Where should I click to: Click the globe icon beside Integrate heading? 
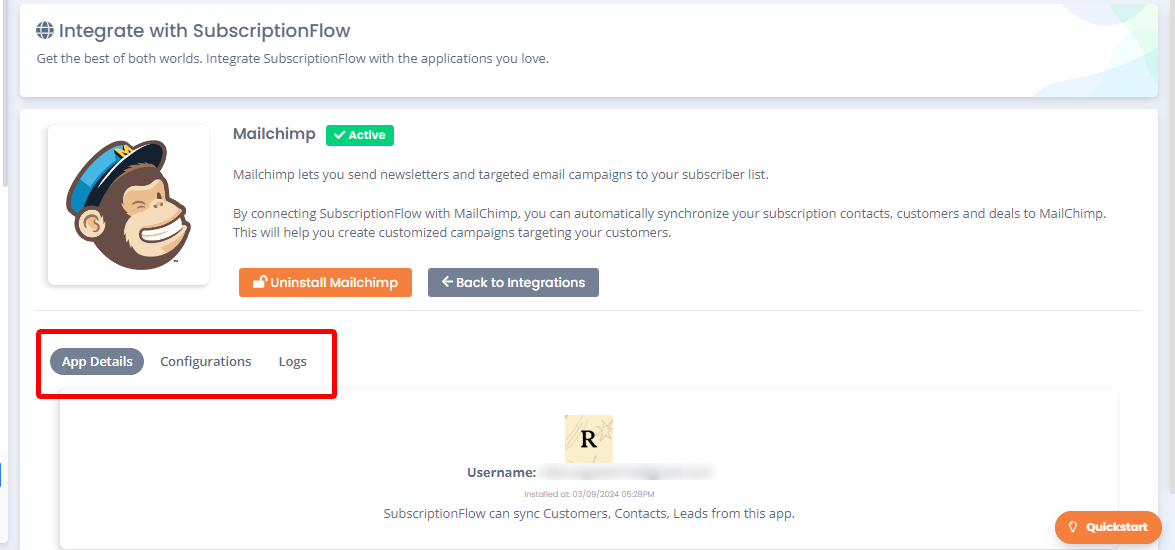pyautogui.click(x=45, y=31)
